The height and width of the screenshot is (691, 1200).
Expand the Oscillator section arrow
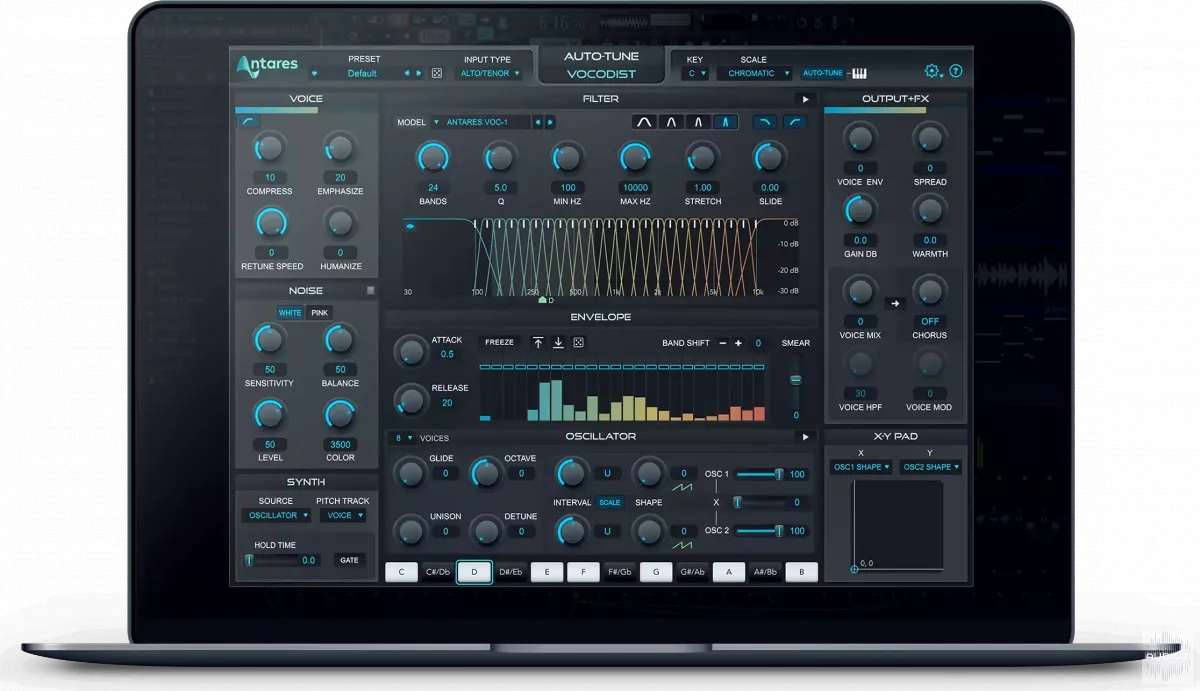pyautogui.click(x=805, y=437)
